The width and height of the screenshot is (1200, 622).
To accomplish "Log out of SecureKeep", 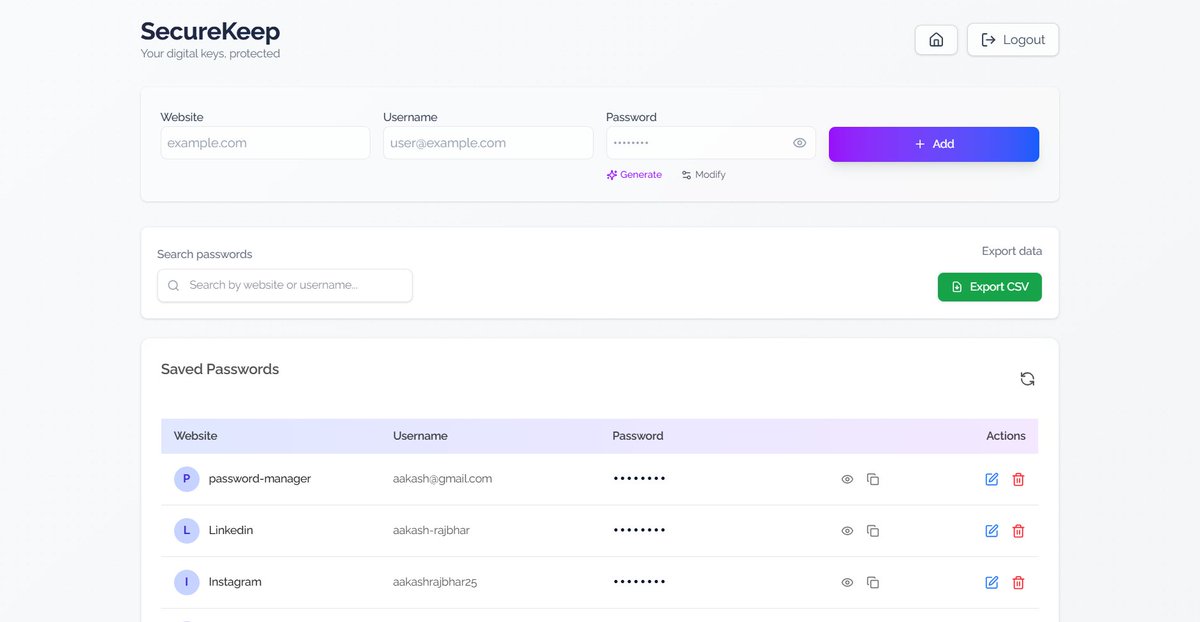I will pyautogui.click(x=1013, y=40).
